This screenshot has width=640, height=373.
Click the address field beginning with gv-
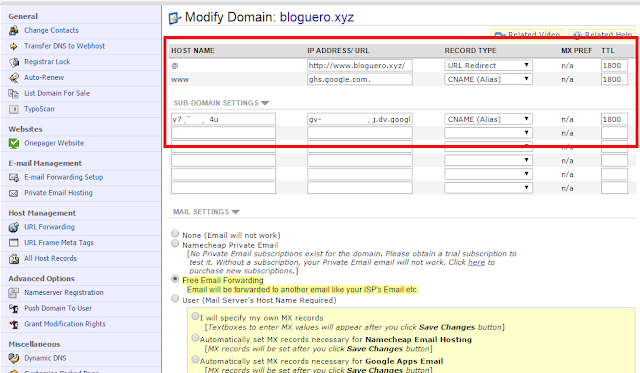360,119
